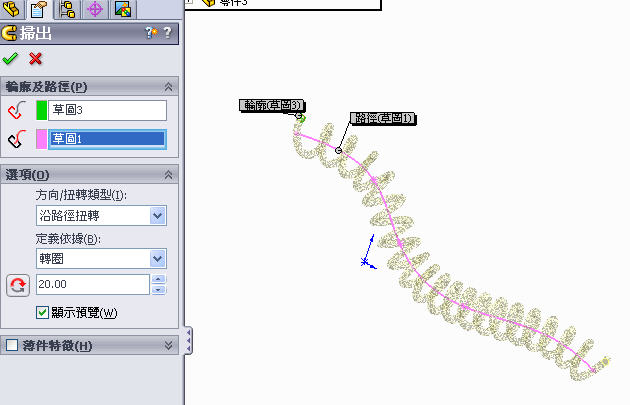Open the FeatureManager design tree tab

(11, 8)
